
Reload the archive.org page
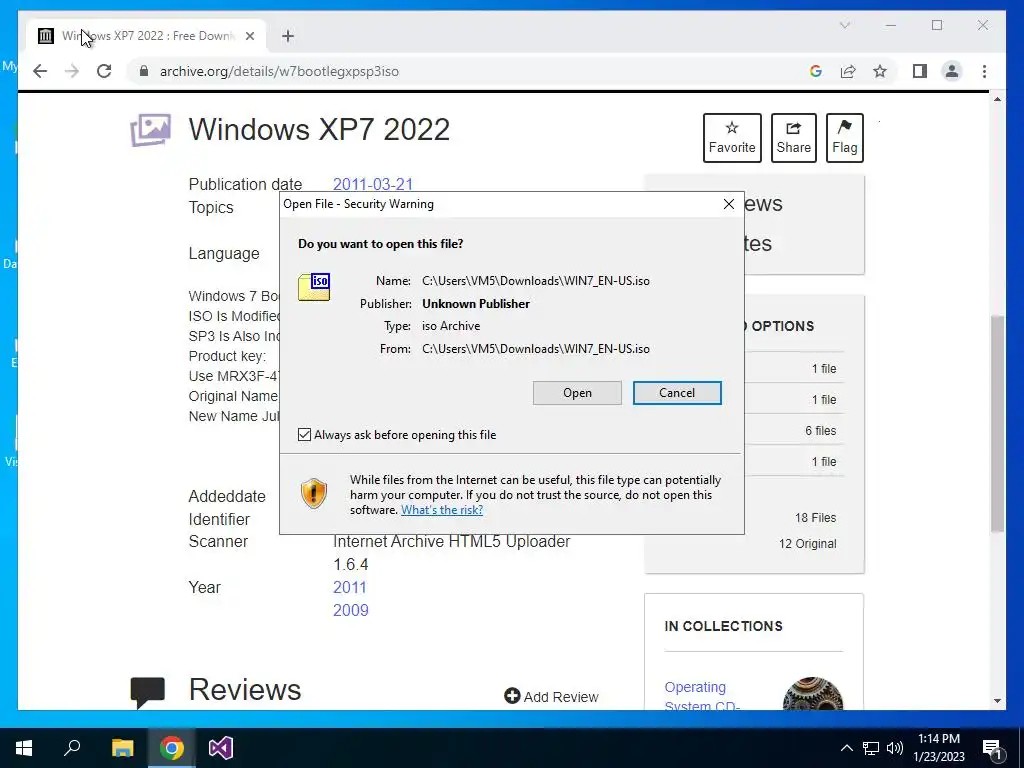[x=104, y=71]
